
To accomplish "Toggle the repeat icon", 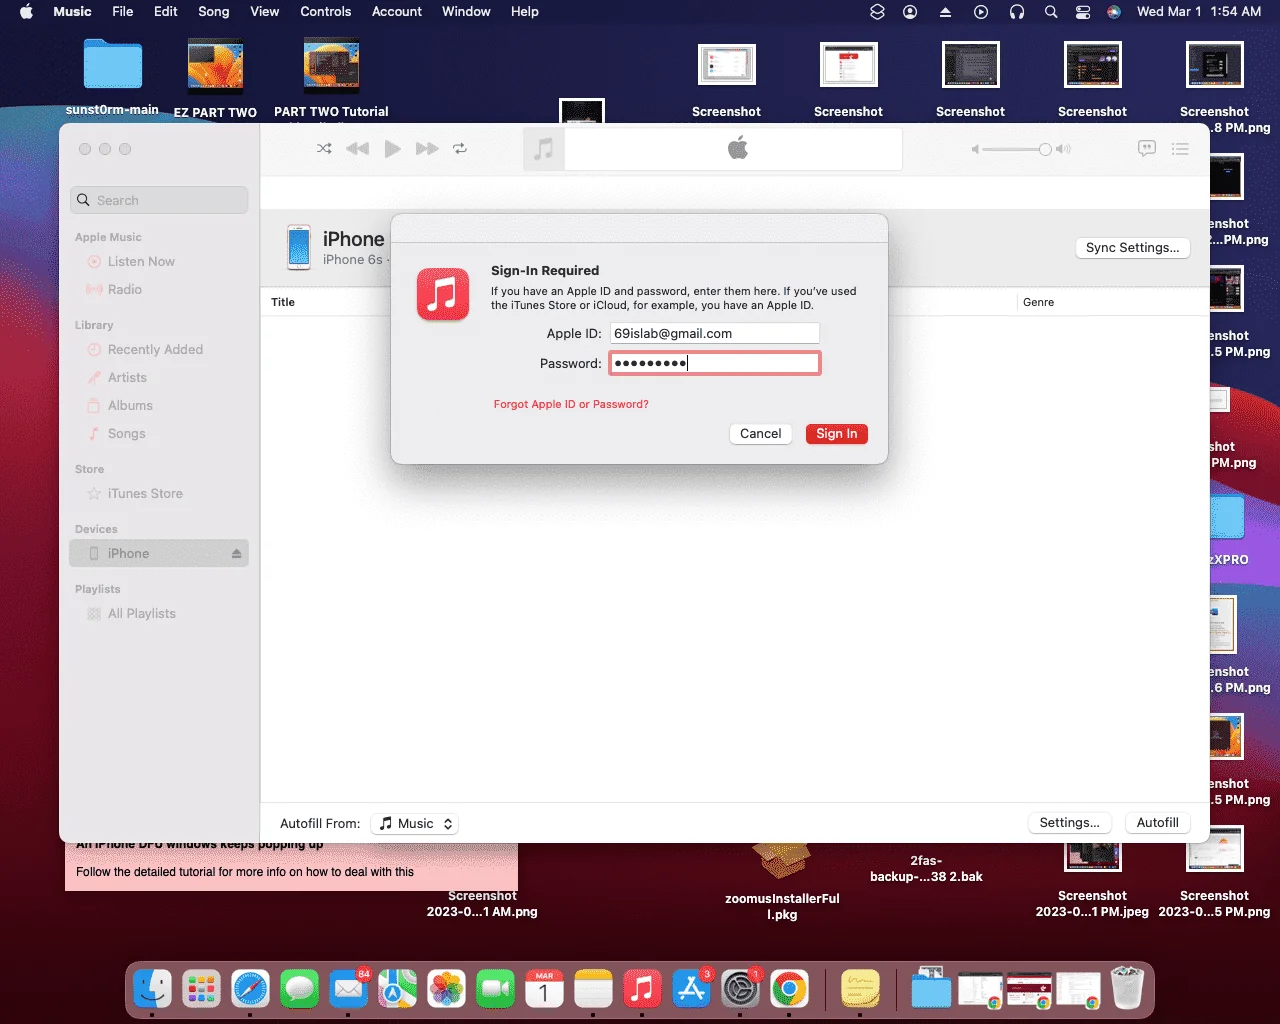I will pyautogui.click(x=460, y=148).
